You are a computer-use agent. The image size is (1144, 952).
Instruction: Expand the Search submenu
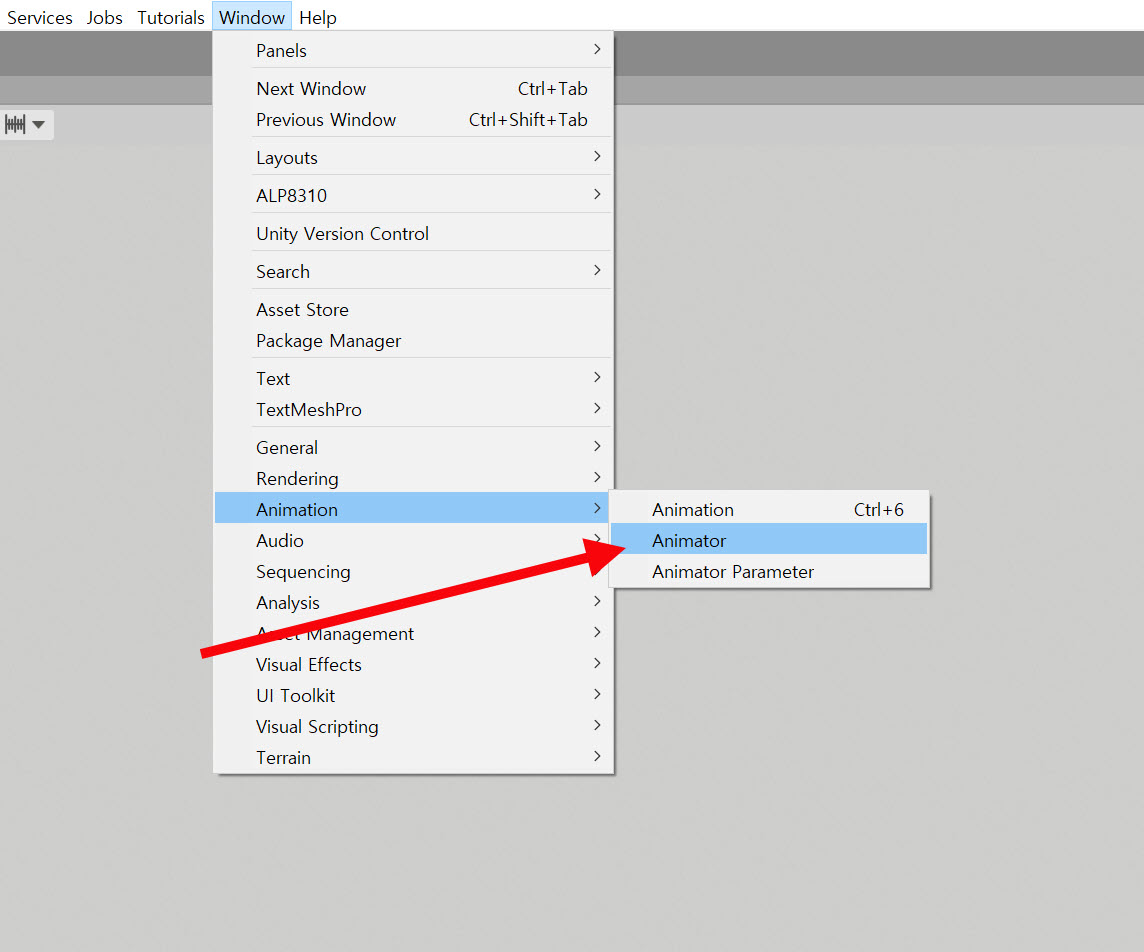tap(413, 271)
